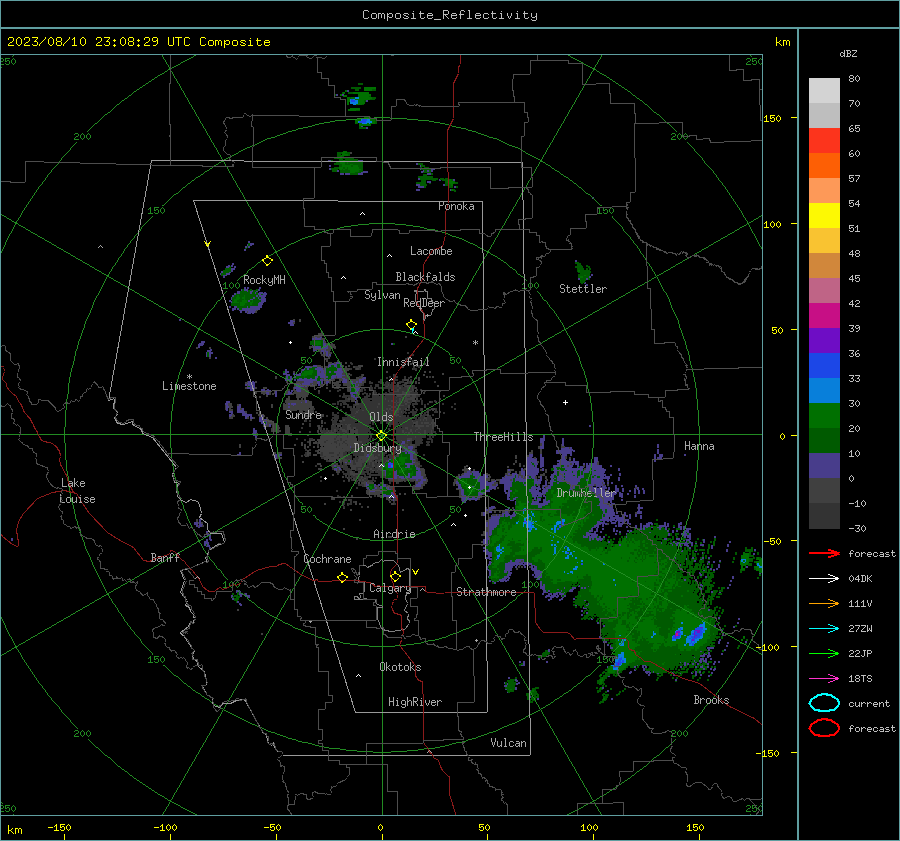Click the Strathmore label
Screen dimensions: 900x841
tap(486, 592)
